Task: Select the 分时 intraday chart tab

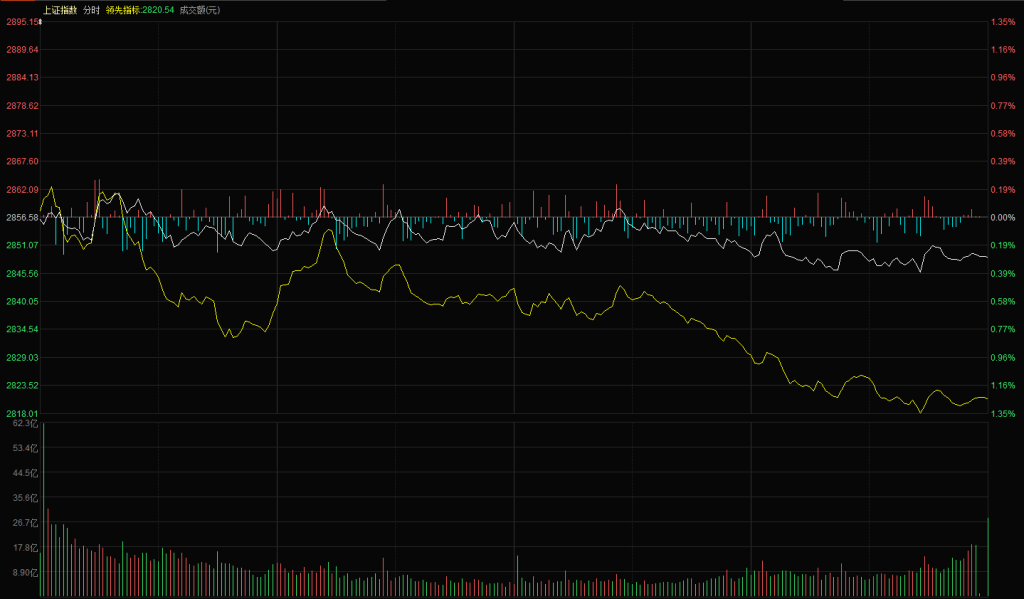Action: click(x=91, y=9)
